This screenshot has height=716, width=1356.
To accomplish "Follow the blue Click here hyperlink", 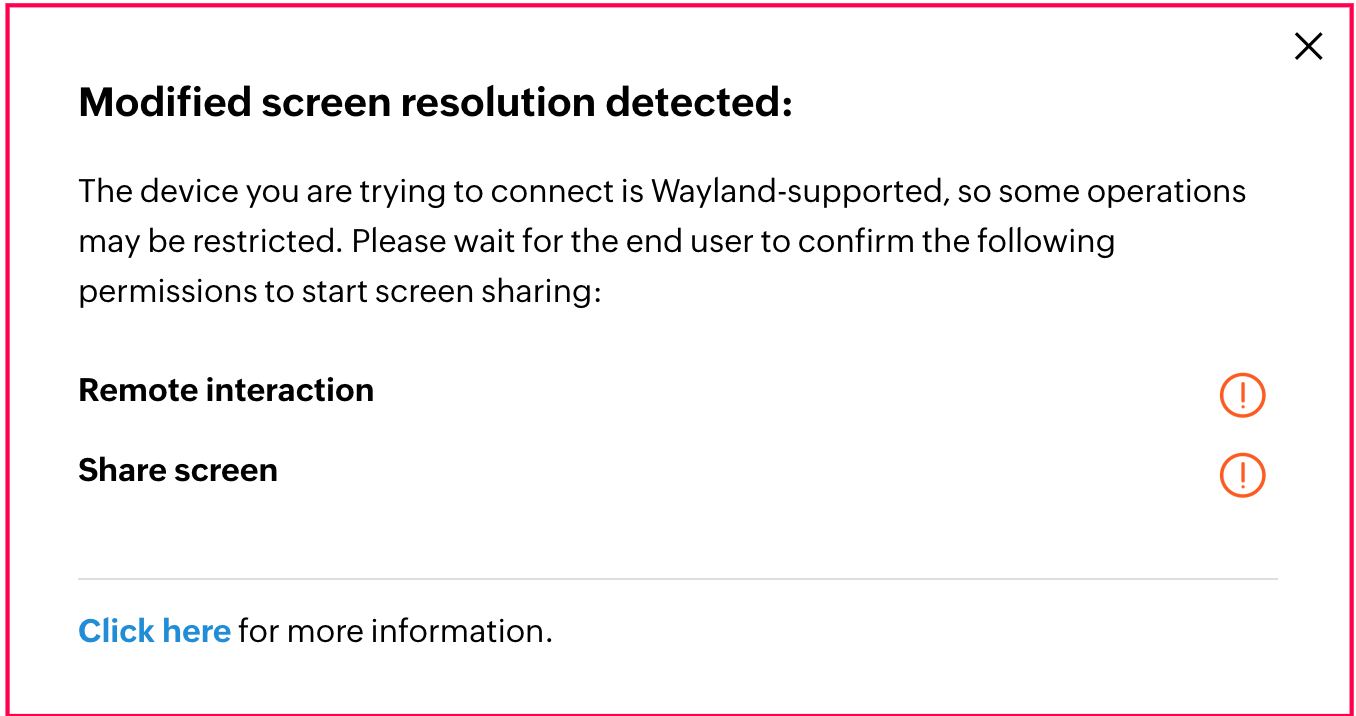I will [x=154, y=631].
